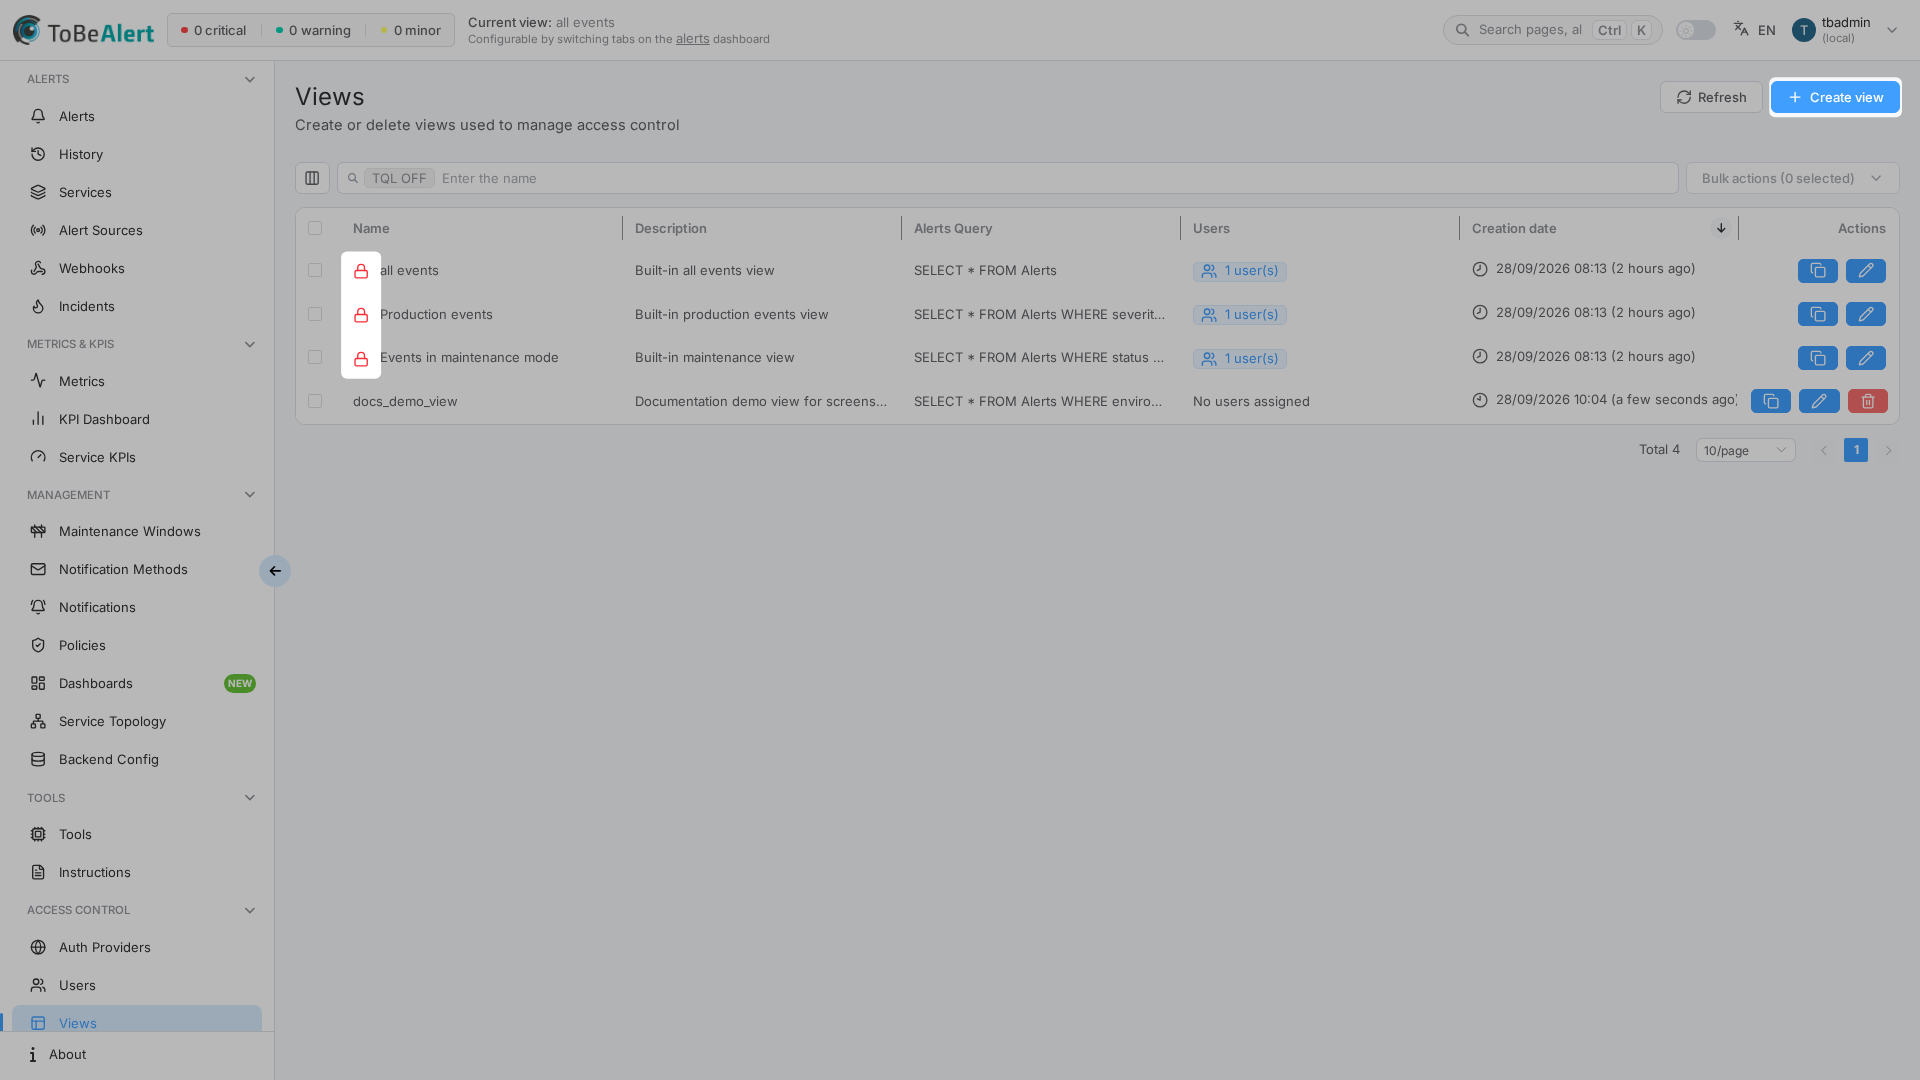Toggle the TQL OFF switch

coord(399,178)
